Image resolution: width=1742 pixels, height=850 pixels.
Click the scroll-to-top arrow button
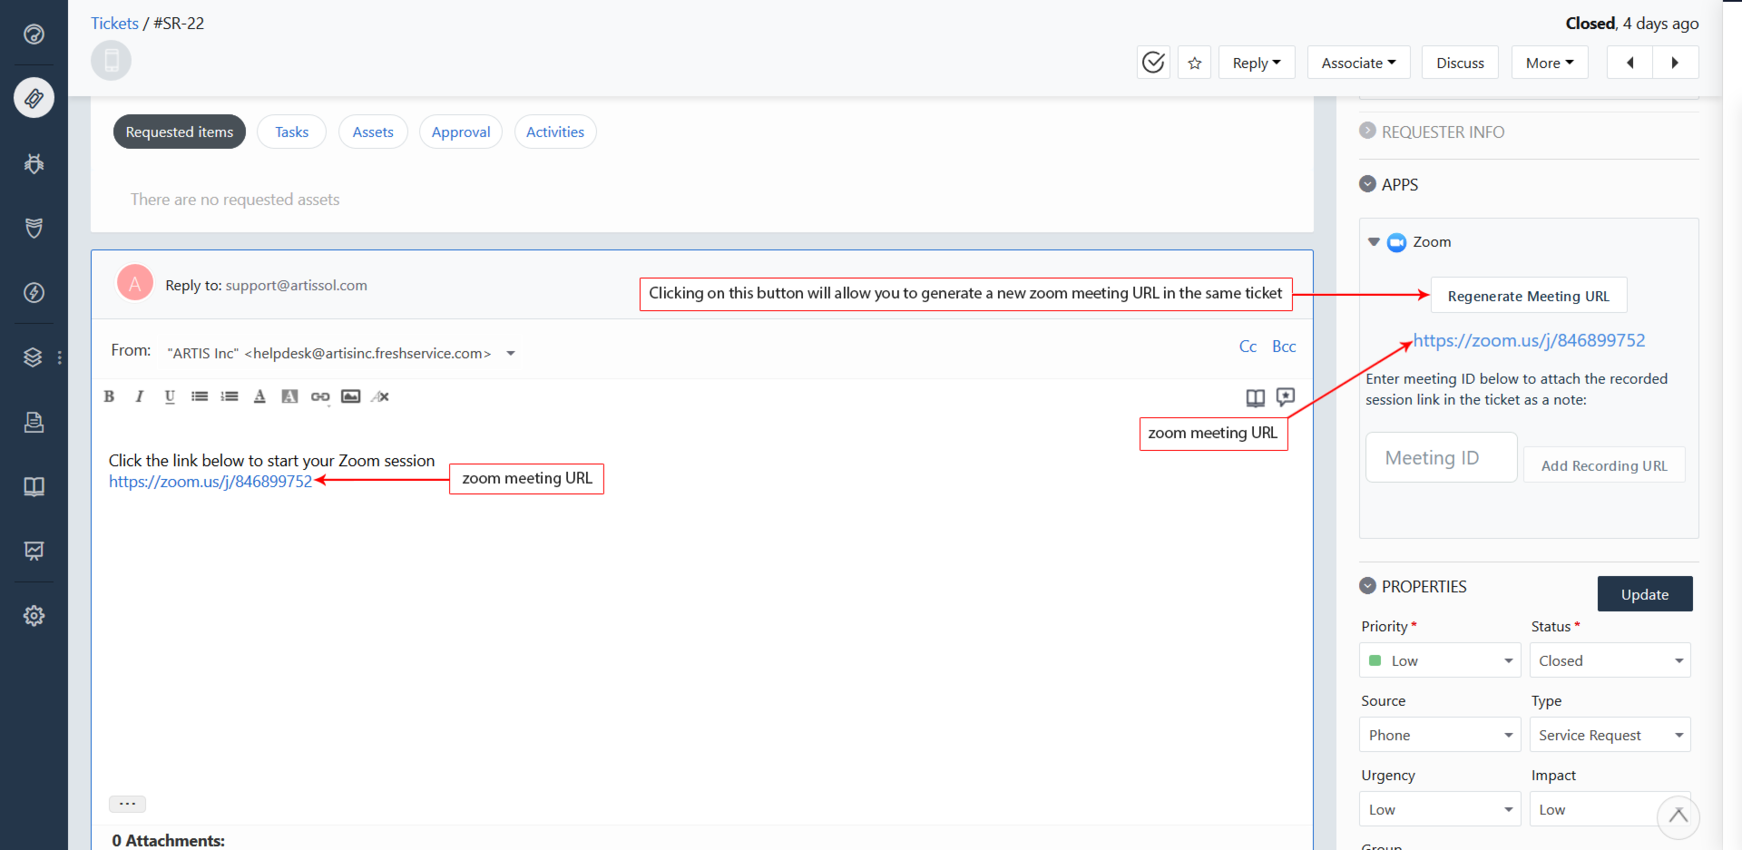click(x=1678, y=816)
